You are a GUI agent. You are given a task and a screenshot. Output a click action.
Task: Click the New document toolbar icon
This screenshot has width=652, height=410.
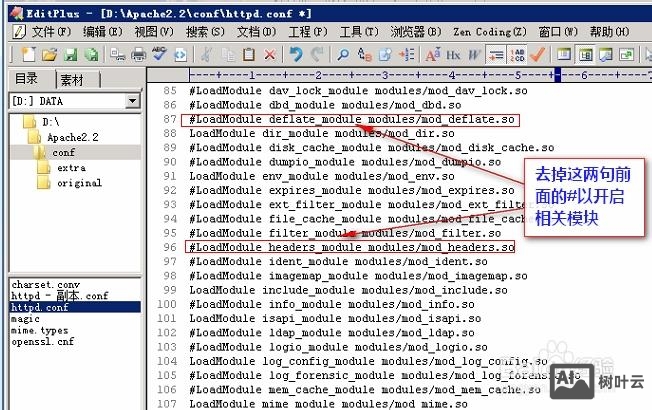28,54
